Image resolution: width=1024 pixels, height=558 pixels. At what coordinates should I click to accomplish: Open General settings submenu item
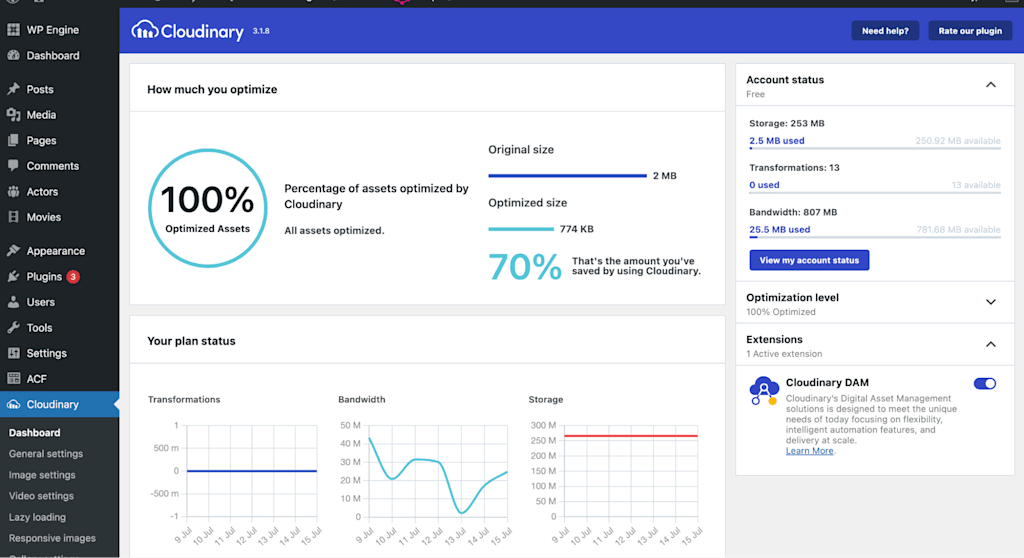(x=46, y=453)
